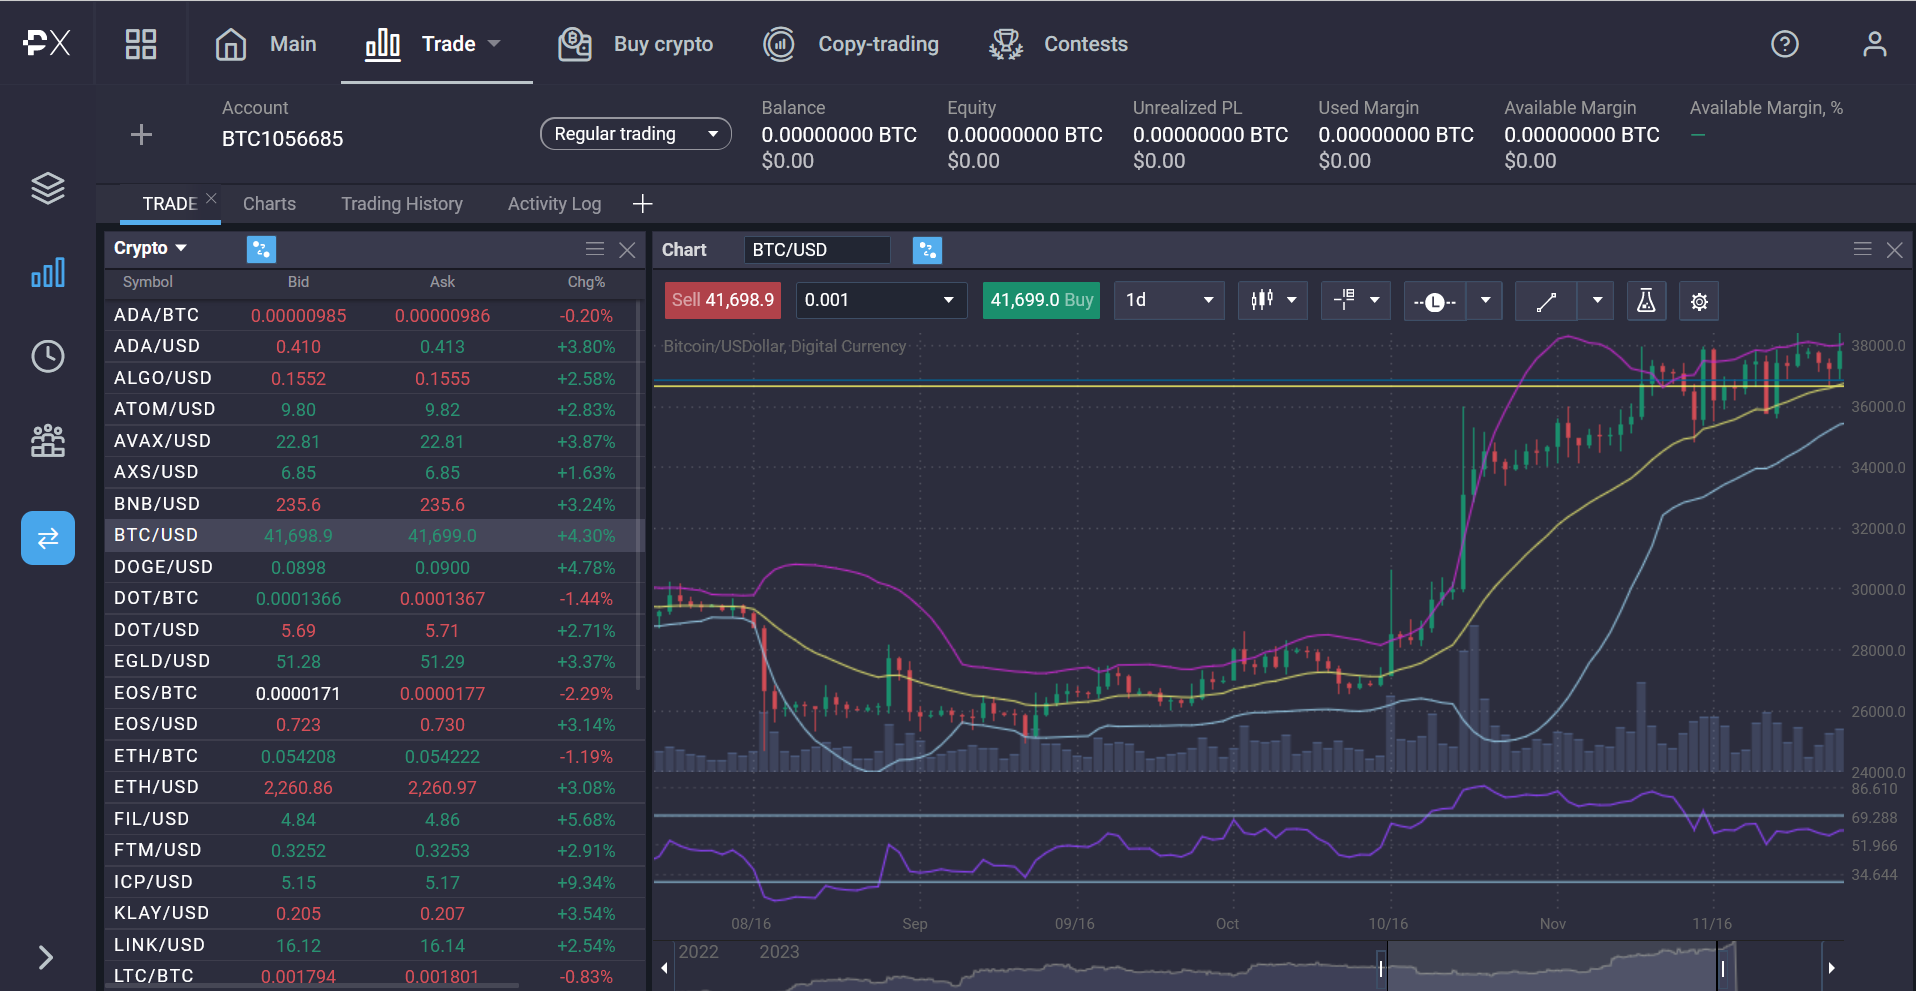The image size is (1916, 991).
Task: Click chart navigator right scroll arrow
Action: [1831, 968]
